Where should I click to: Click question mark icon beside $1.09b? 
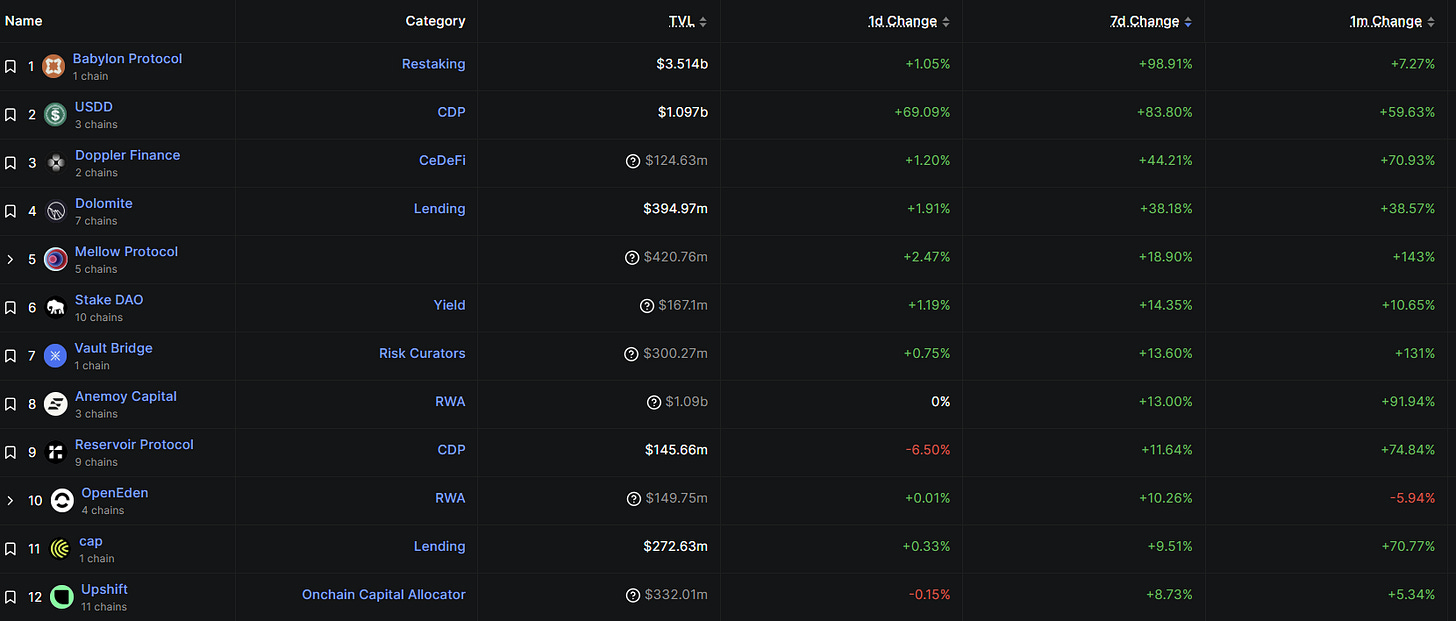(x=654, y=402)
